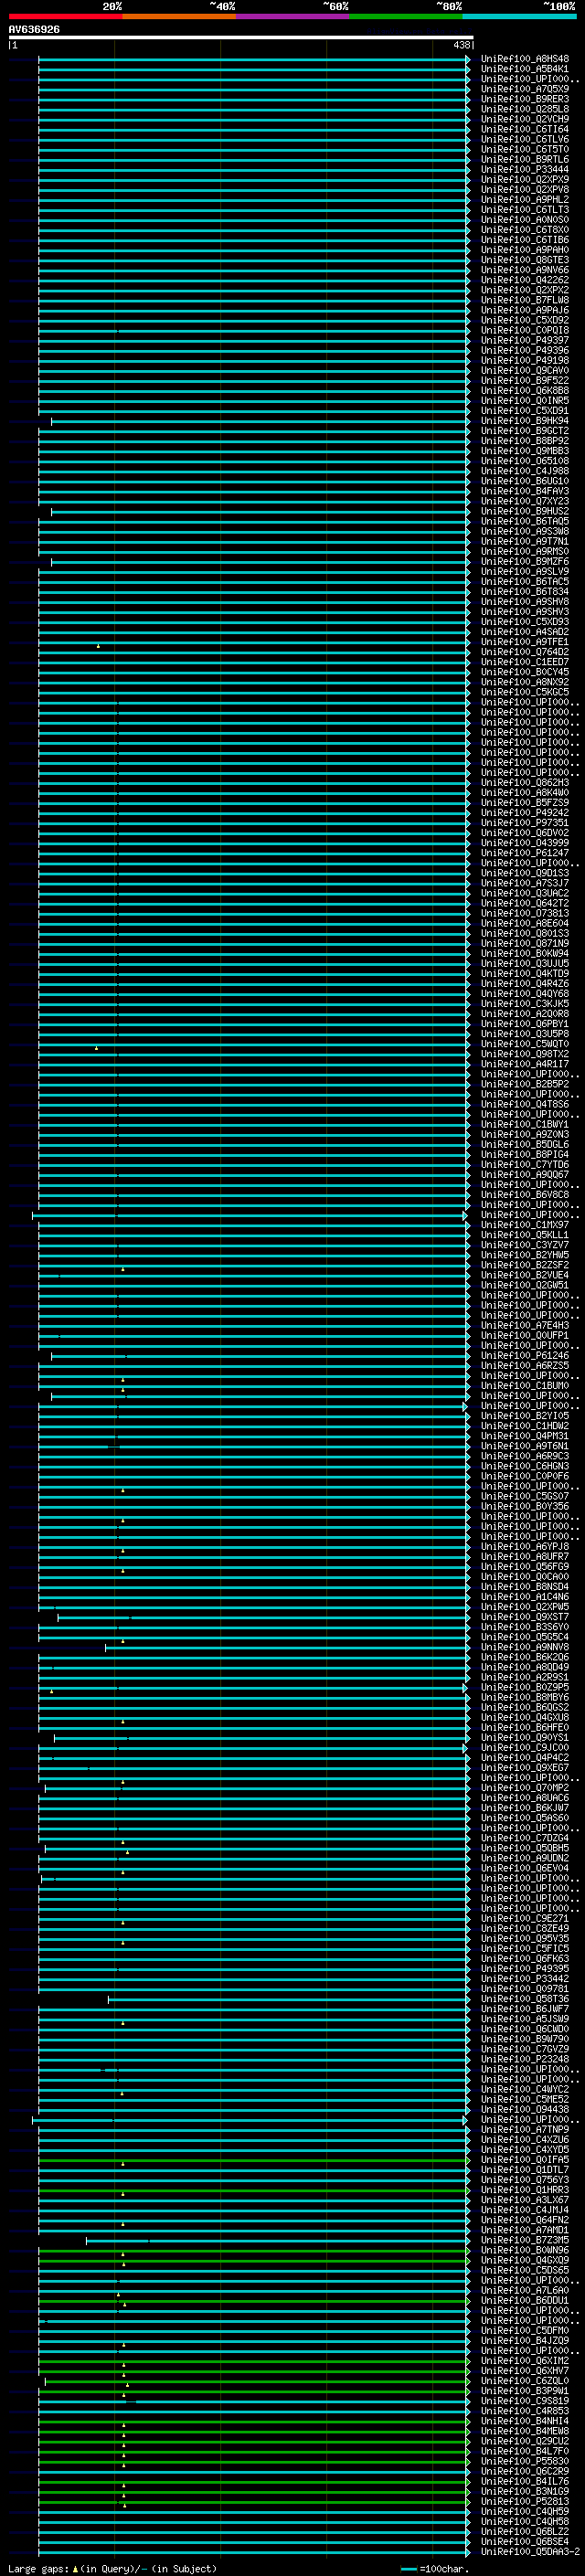Open hit UniRef100_Q285L8

pos(525,109)
